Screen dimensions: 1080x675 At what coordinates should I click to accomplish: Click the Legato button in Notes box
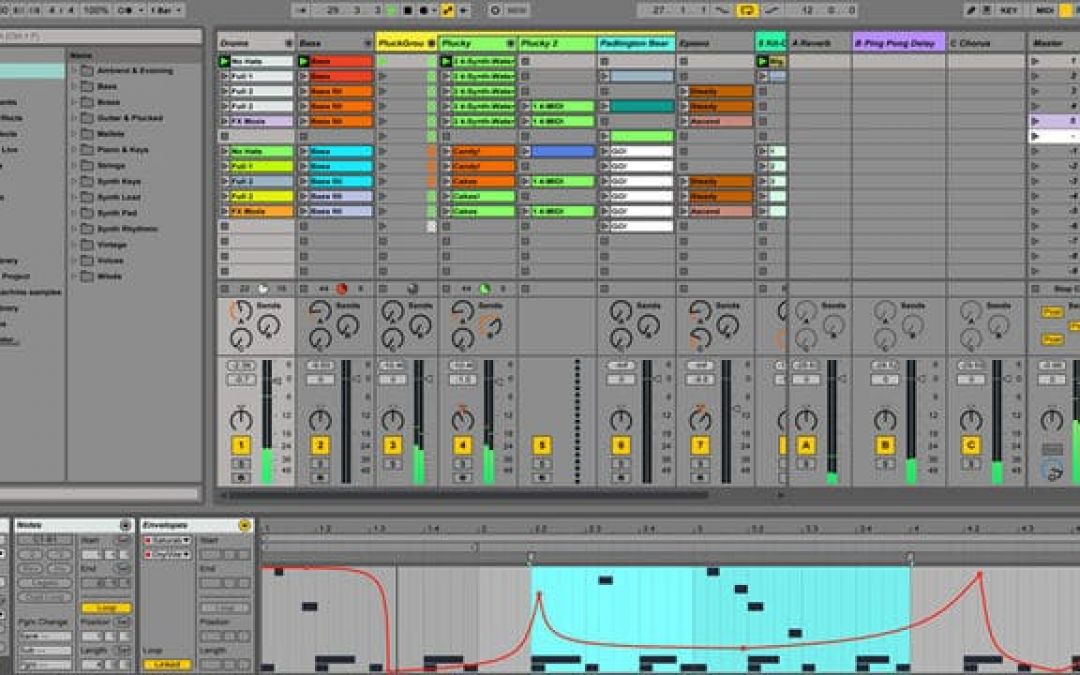coord(45,583)
